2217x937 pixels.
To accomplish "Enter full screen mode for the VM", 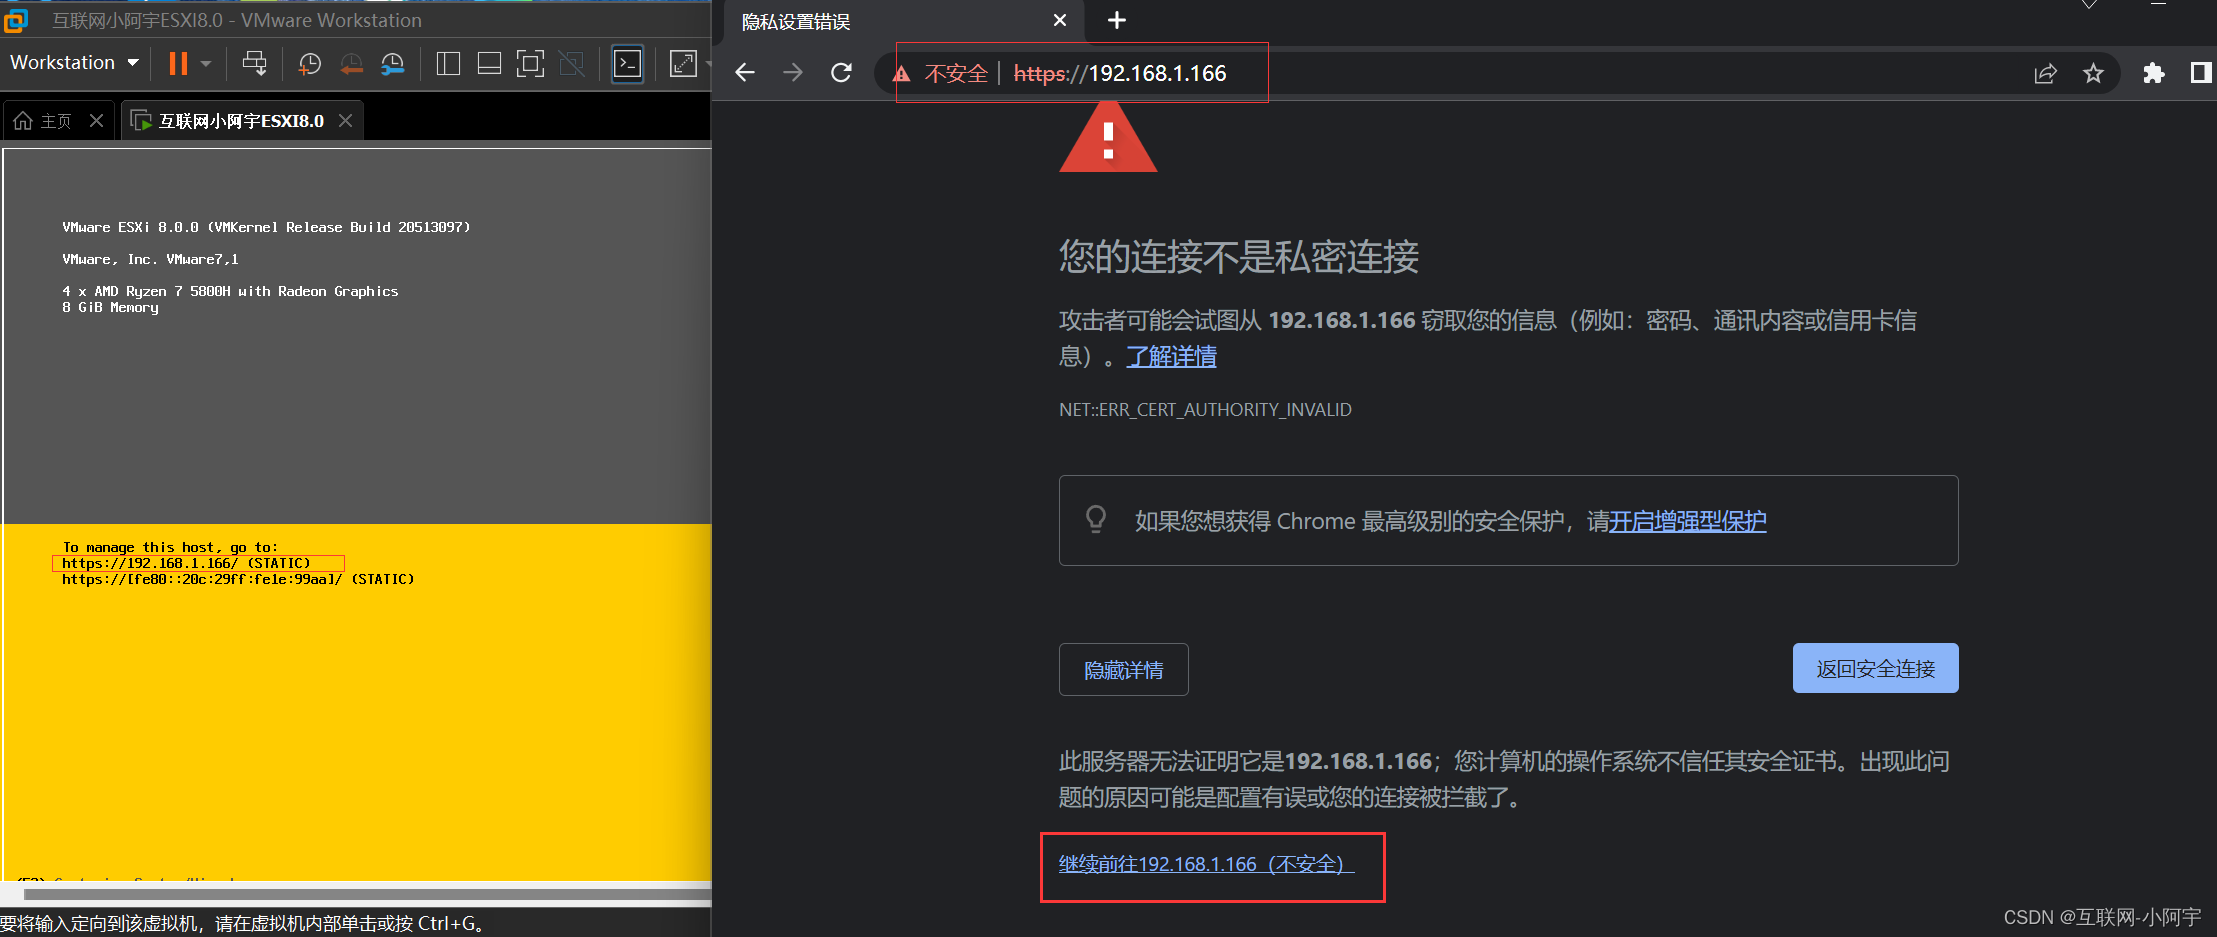I will click(530, 63).
